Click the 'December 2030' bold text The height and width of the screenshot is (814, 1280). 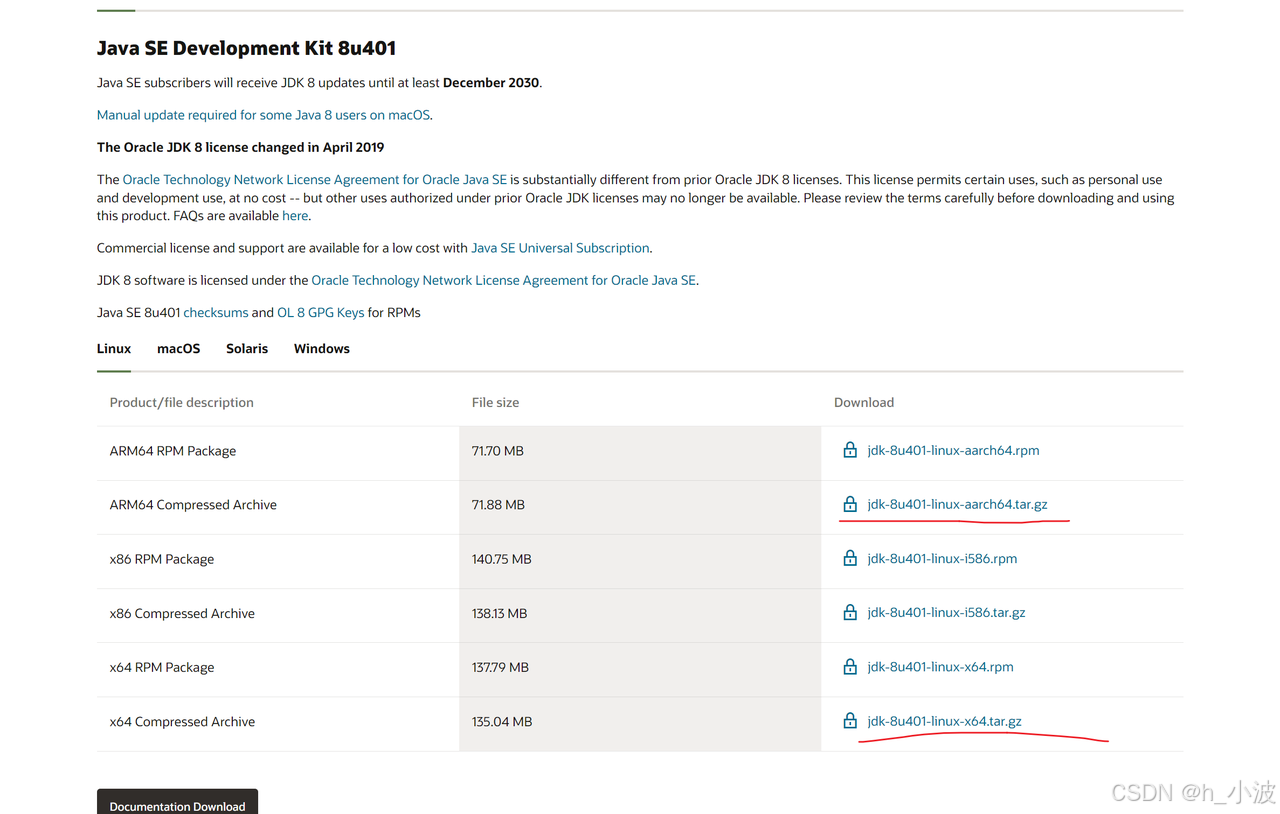pos(491,83)
